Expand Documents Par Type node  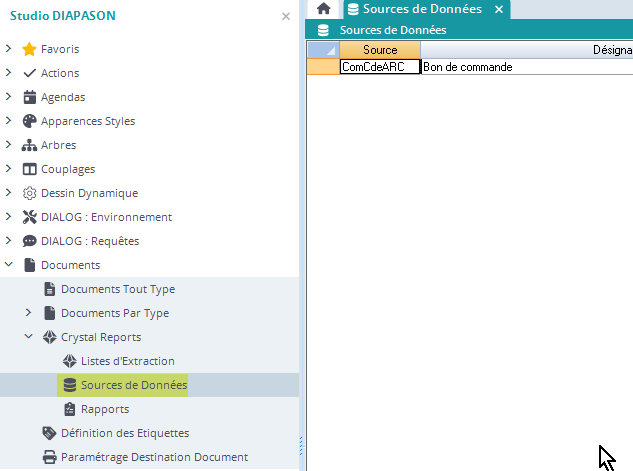(x=29, y=313)
